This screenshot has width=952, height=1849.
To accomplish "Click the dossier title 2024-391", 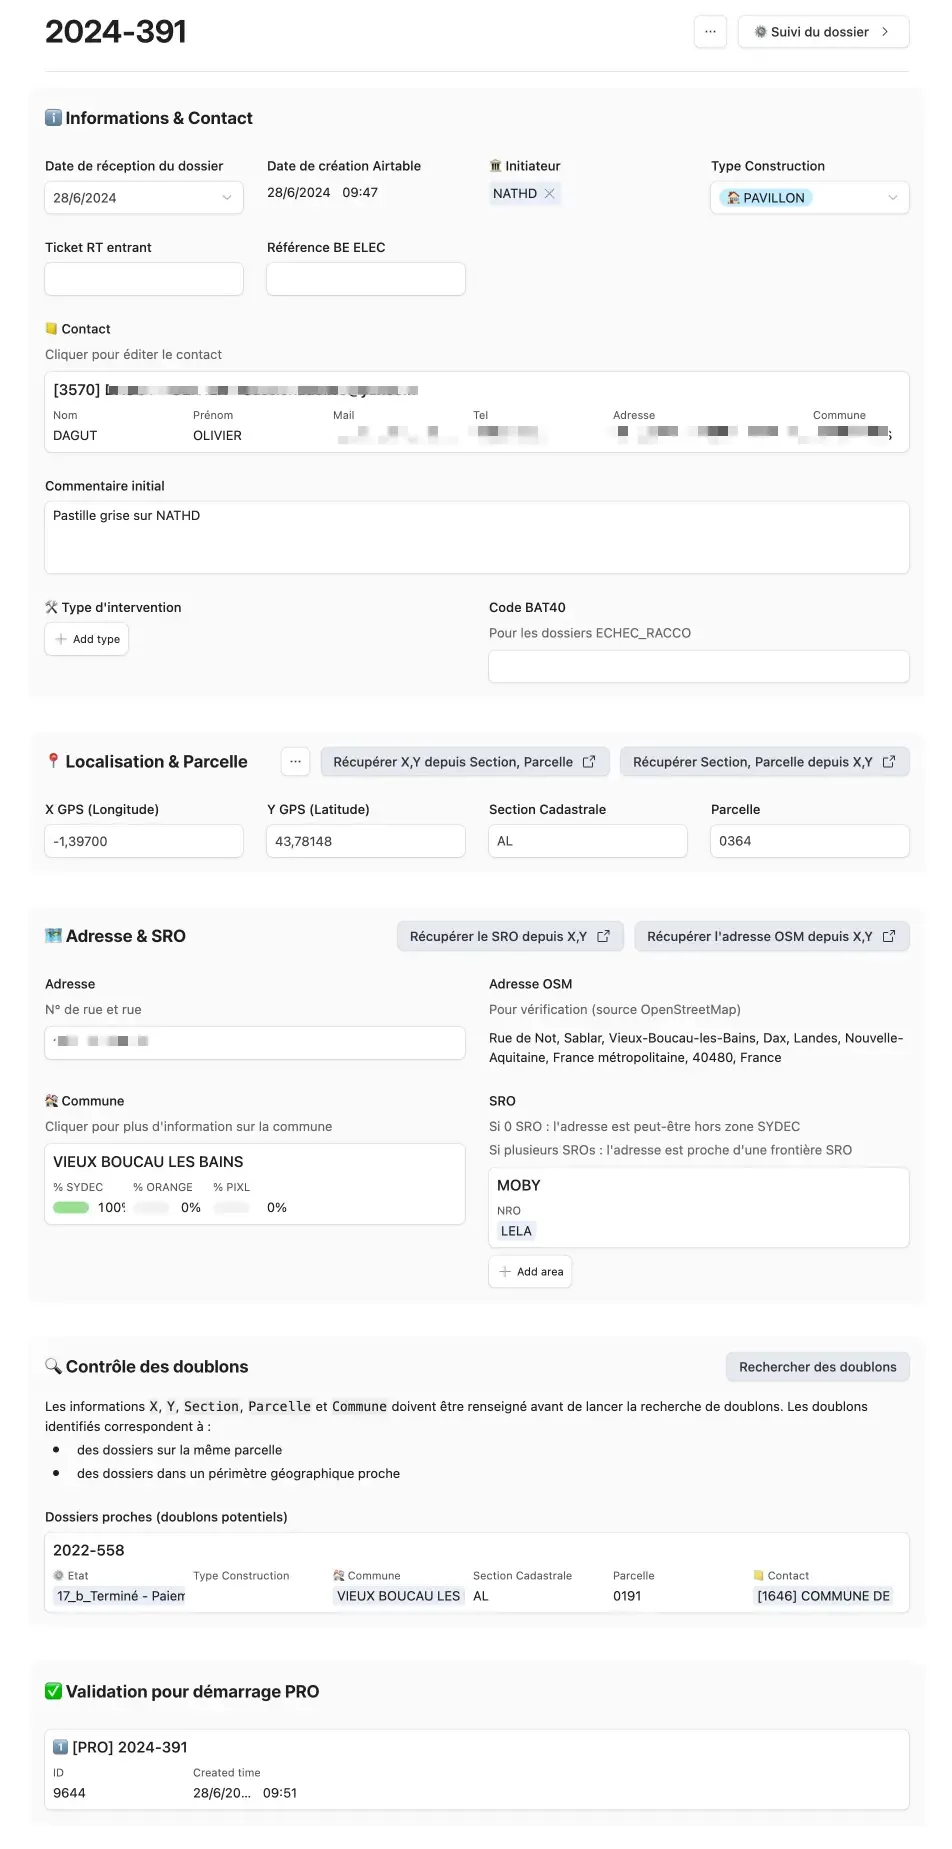I will click(116, 32).
